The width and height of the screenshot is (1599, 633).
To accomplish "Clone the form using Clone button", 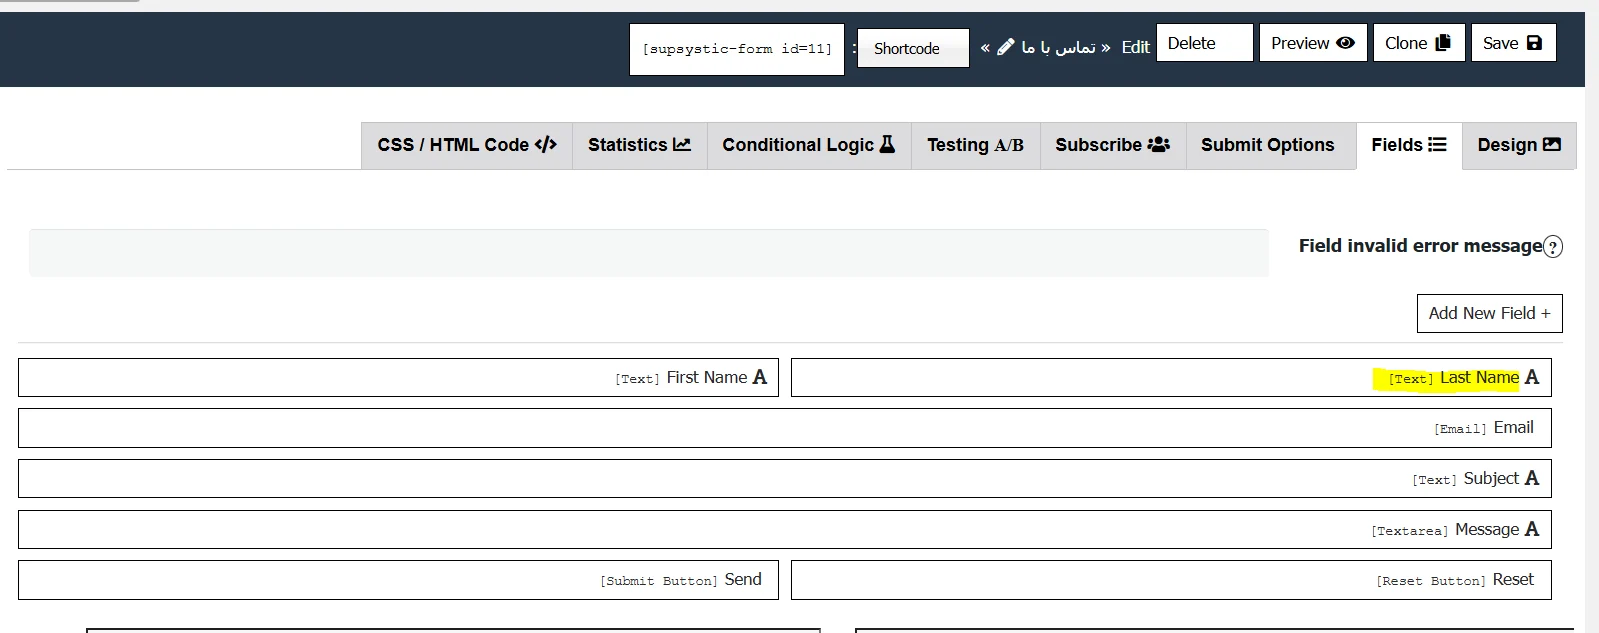I will coord(1417,43).
